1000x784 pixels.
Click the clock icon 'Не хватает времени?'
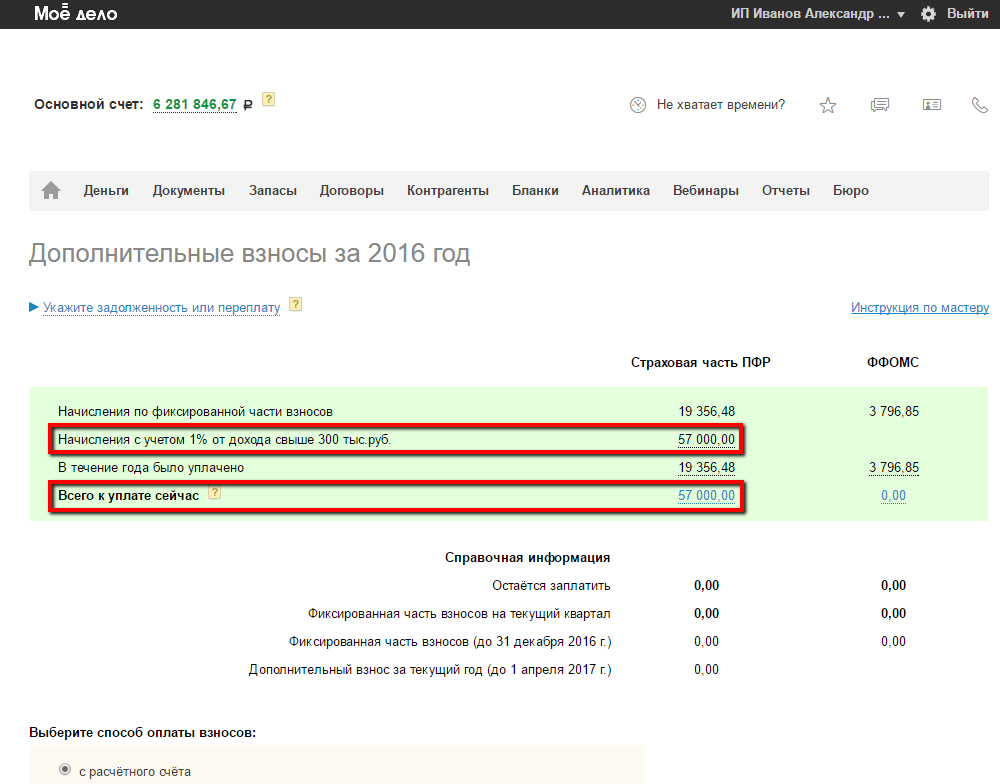(638, 105)
